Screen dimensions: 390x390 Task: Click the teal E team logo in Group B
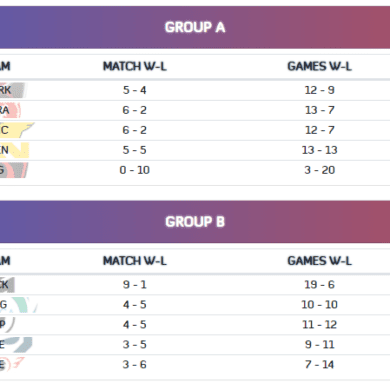click(x=16, y=345)
